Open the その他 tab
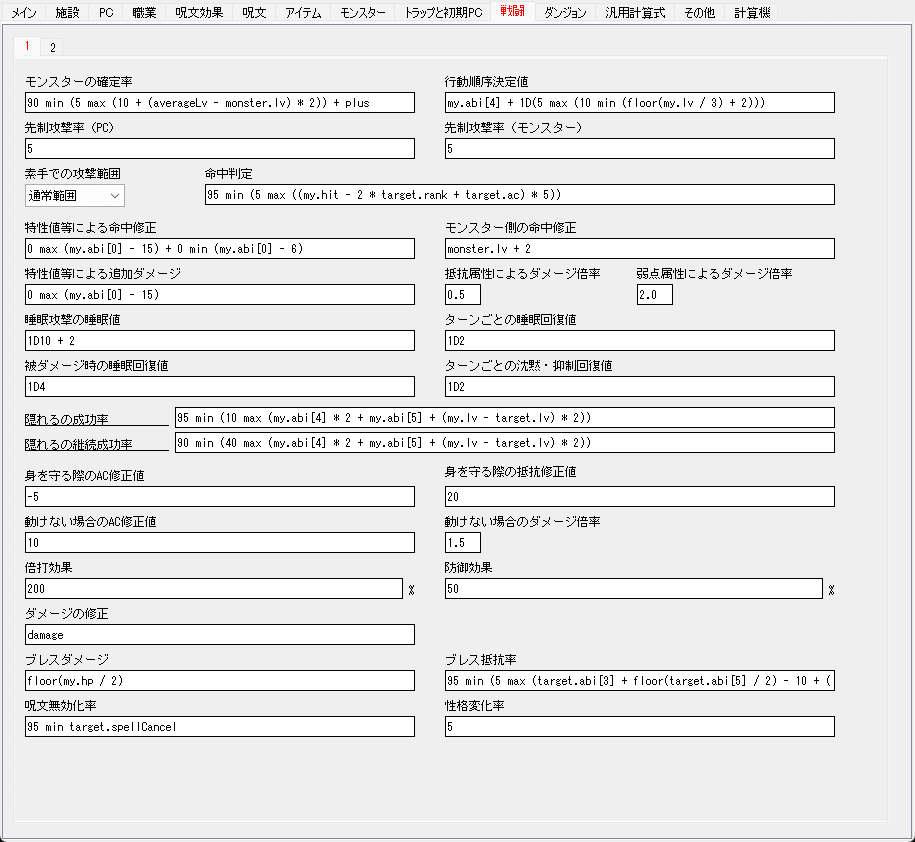 [699, 12]
